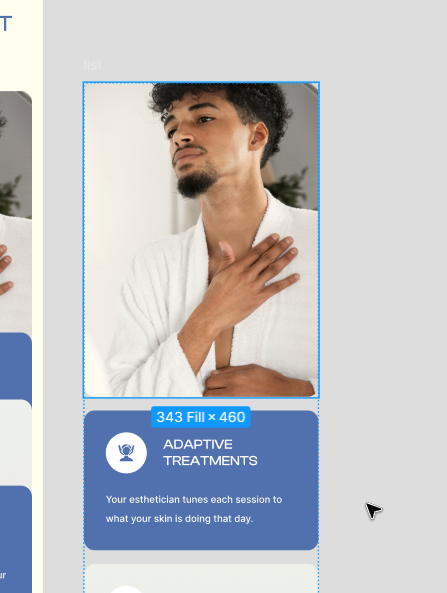This screenshot has height=593, width=447.
Task: Click the 343 Fill × 460 size badge
Action: (201, 417)
